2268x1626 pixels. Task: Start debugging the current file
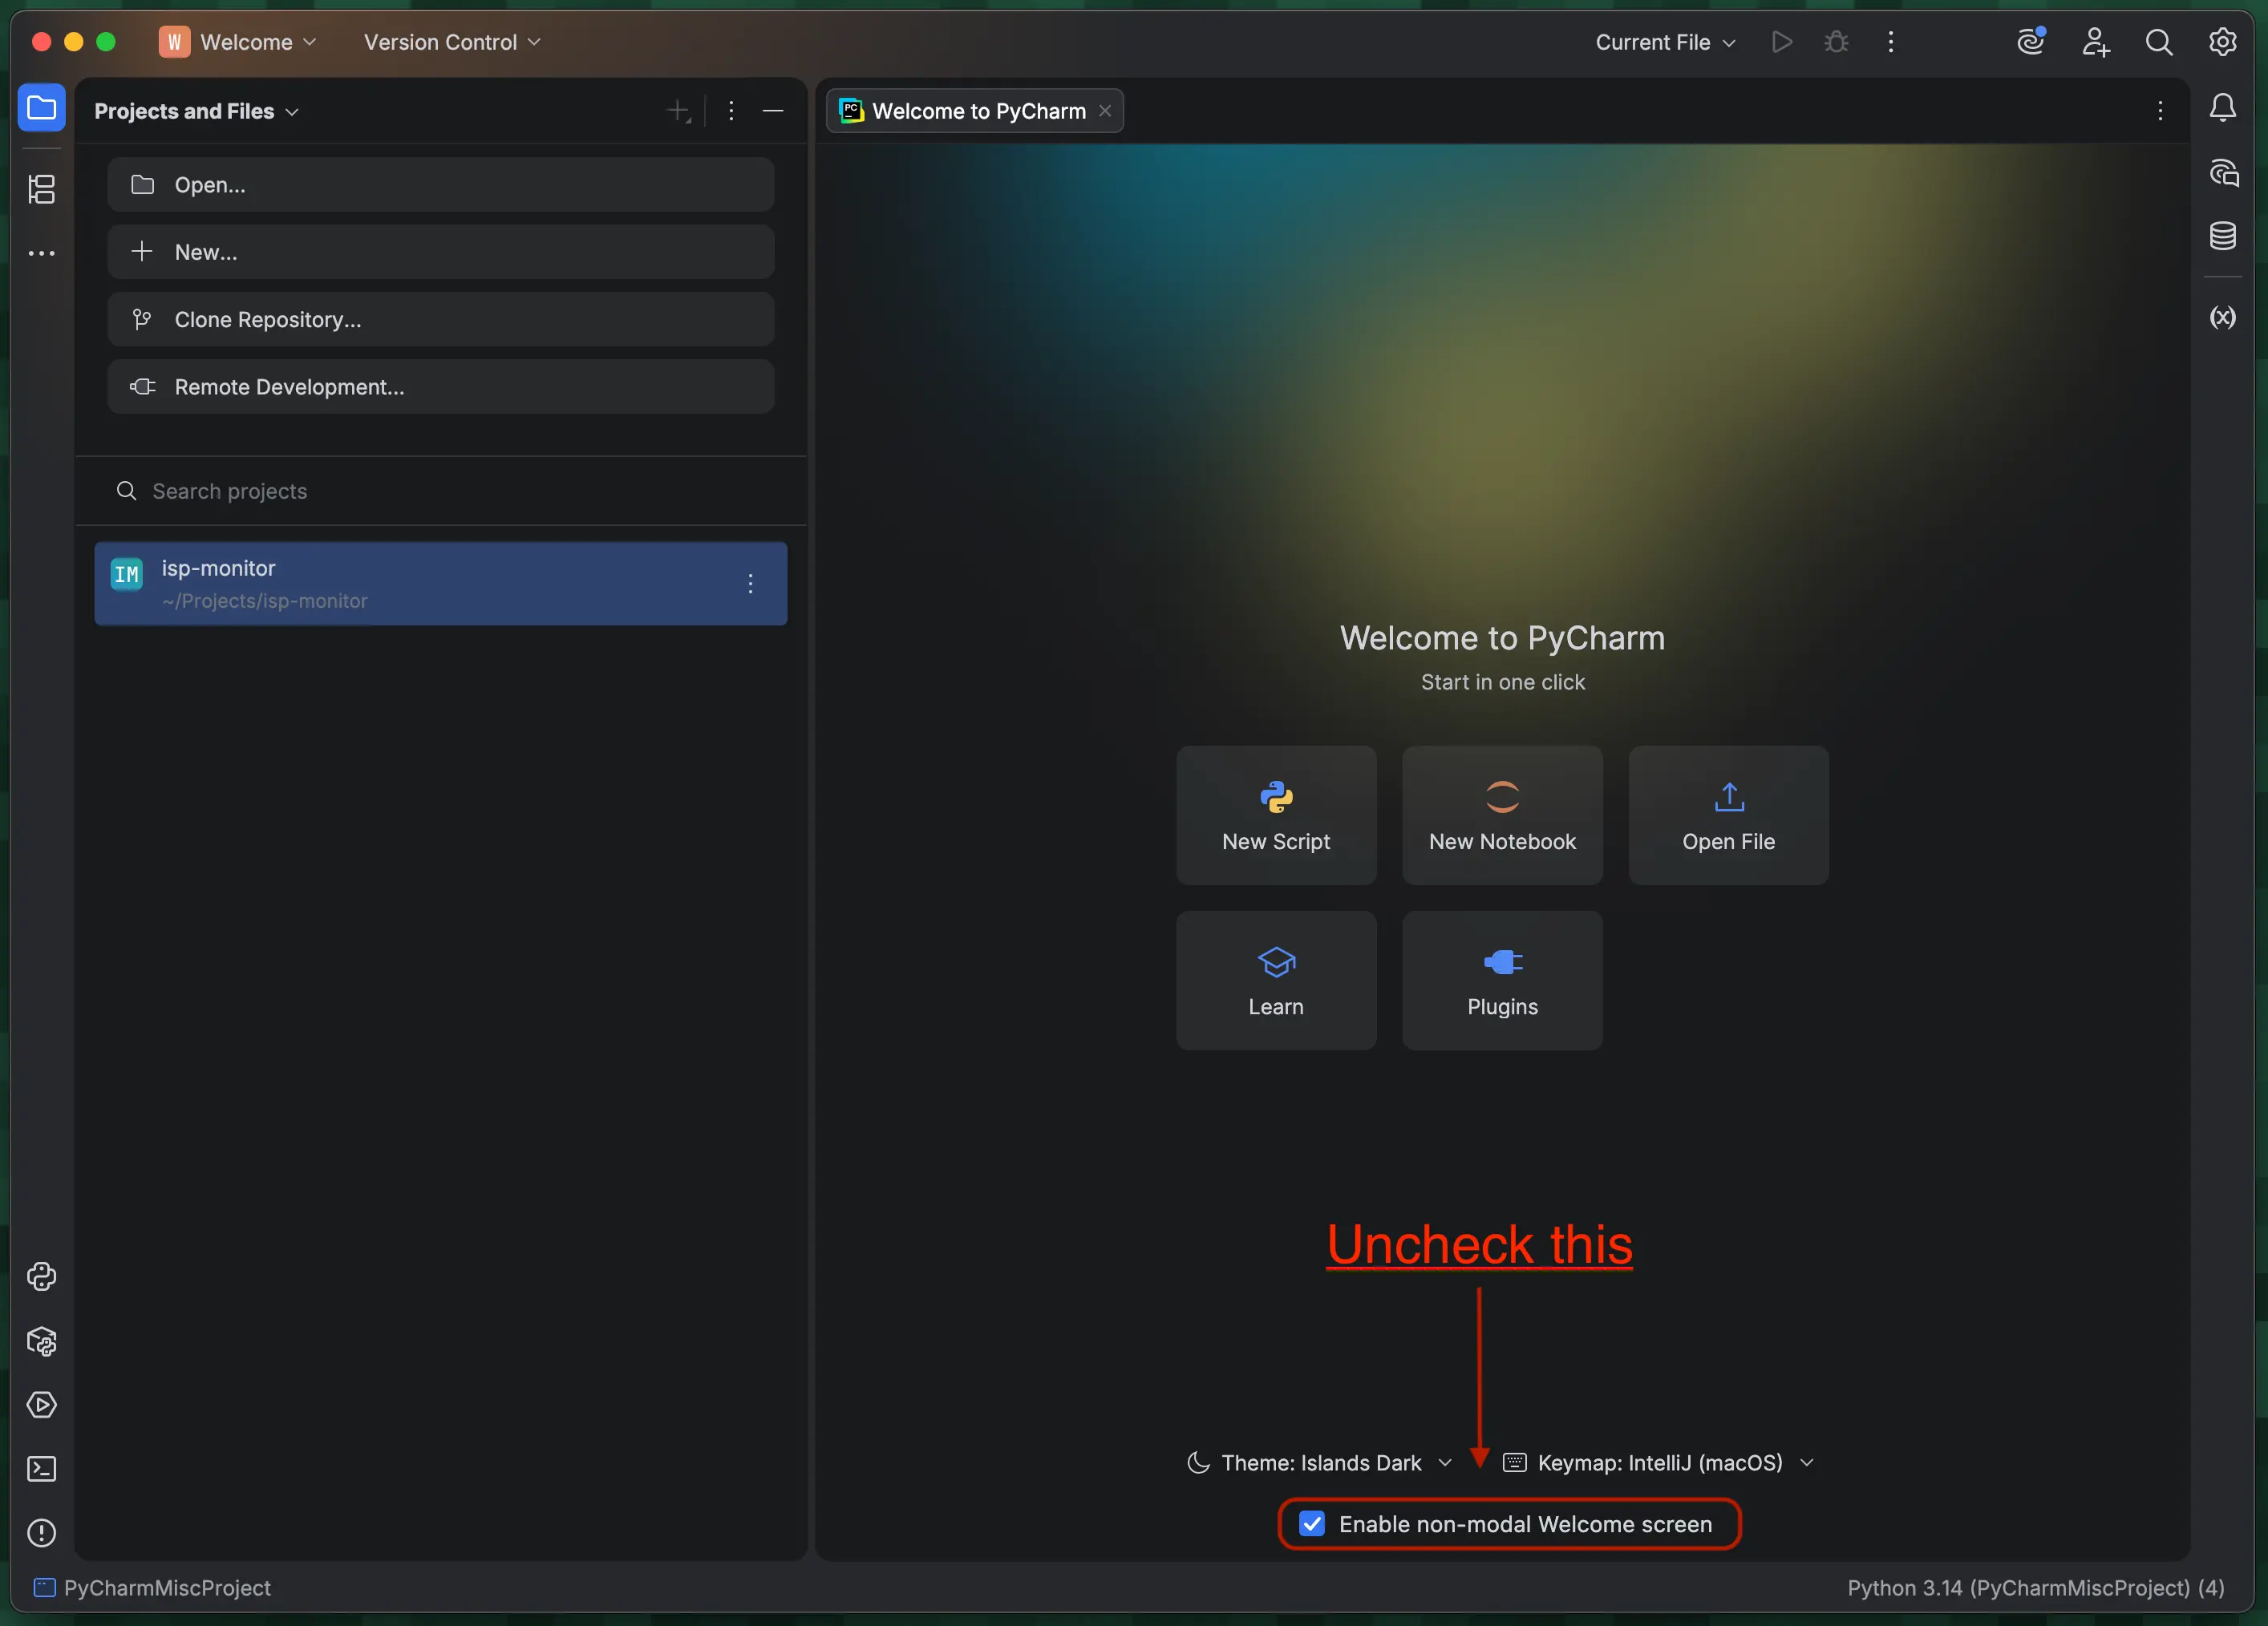(x=1837, y=42)
